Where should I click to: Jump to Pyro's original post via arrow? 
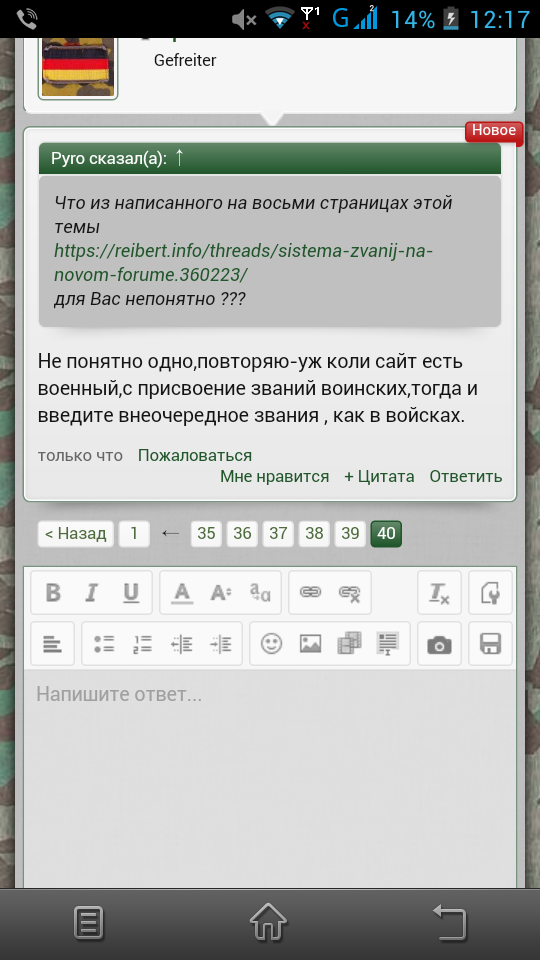pos(179,157)
